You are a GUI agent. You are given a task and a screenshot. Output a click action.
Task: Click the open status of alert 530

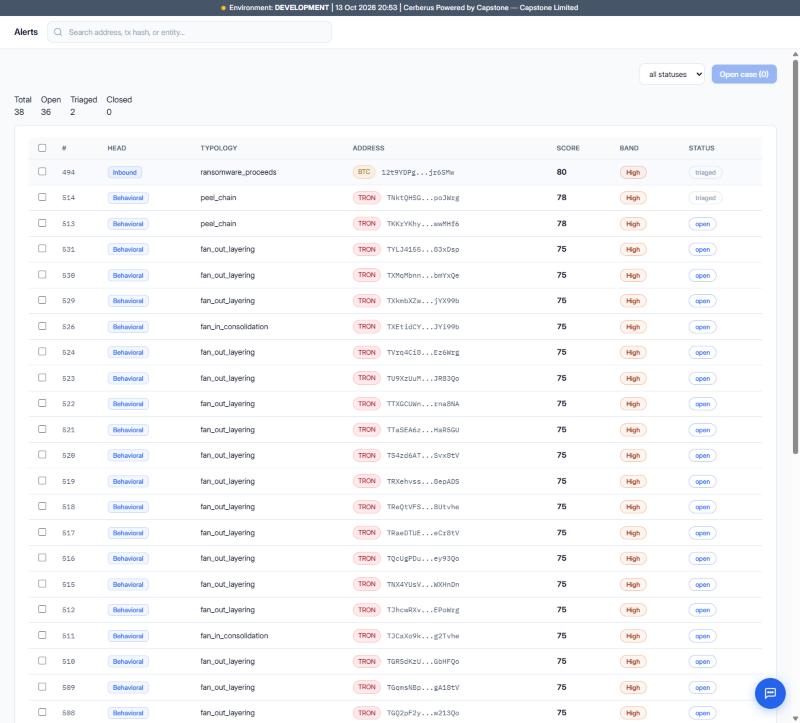pos(703,276)
